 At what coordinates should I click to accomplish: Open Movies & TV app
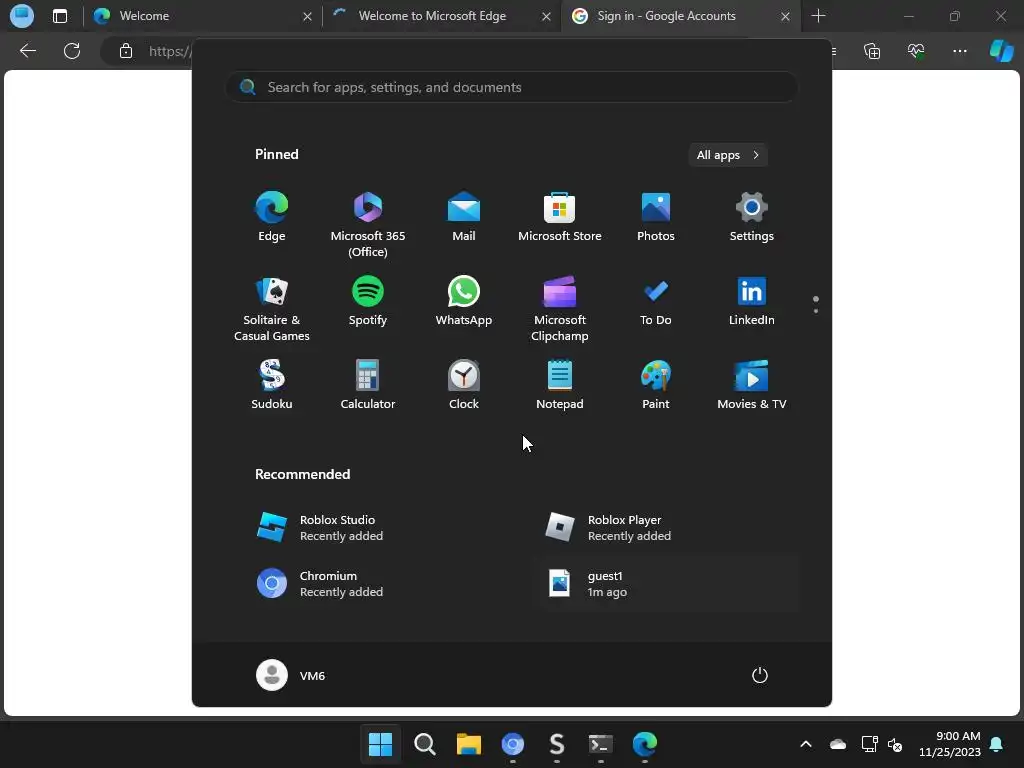pyautogui.click(x=752, y=385)
